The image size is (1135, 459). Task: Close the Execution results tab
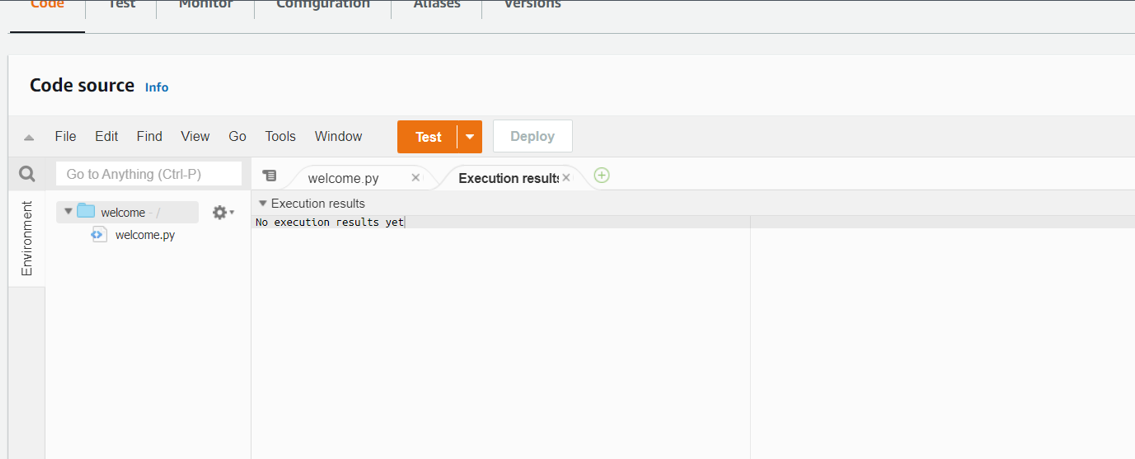pyautogui.click(x=566, y=177)
